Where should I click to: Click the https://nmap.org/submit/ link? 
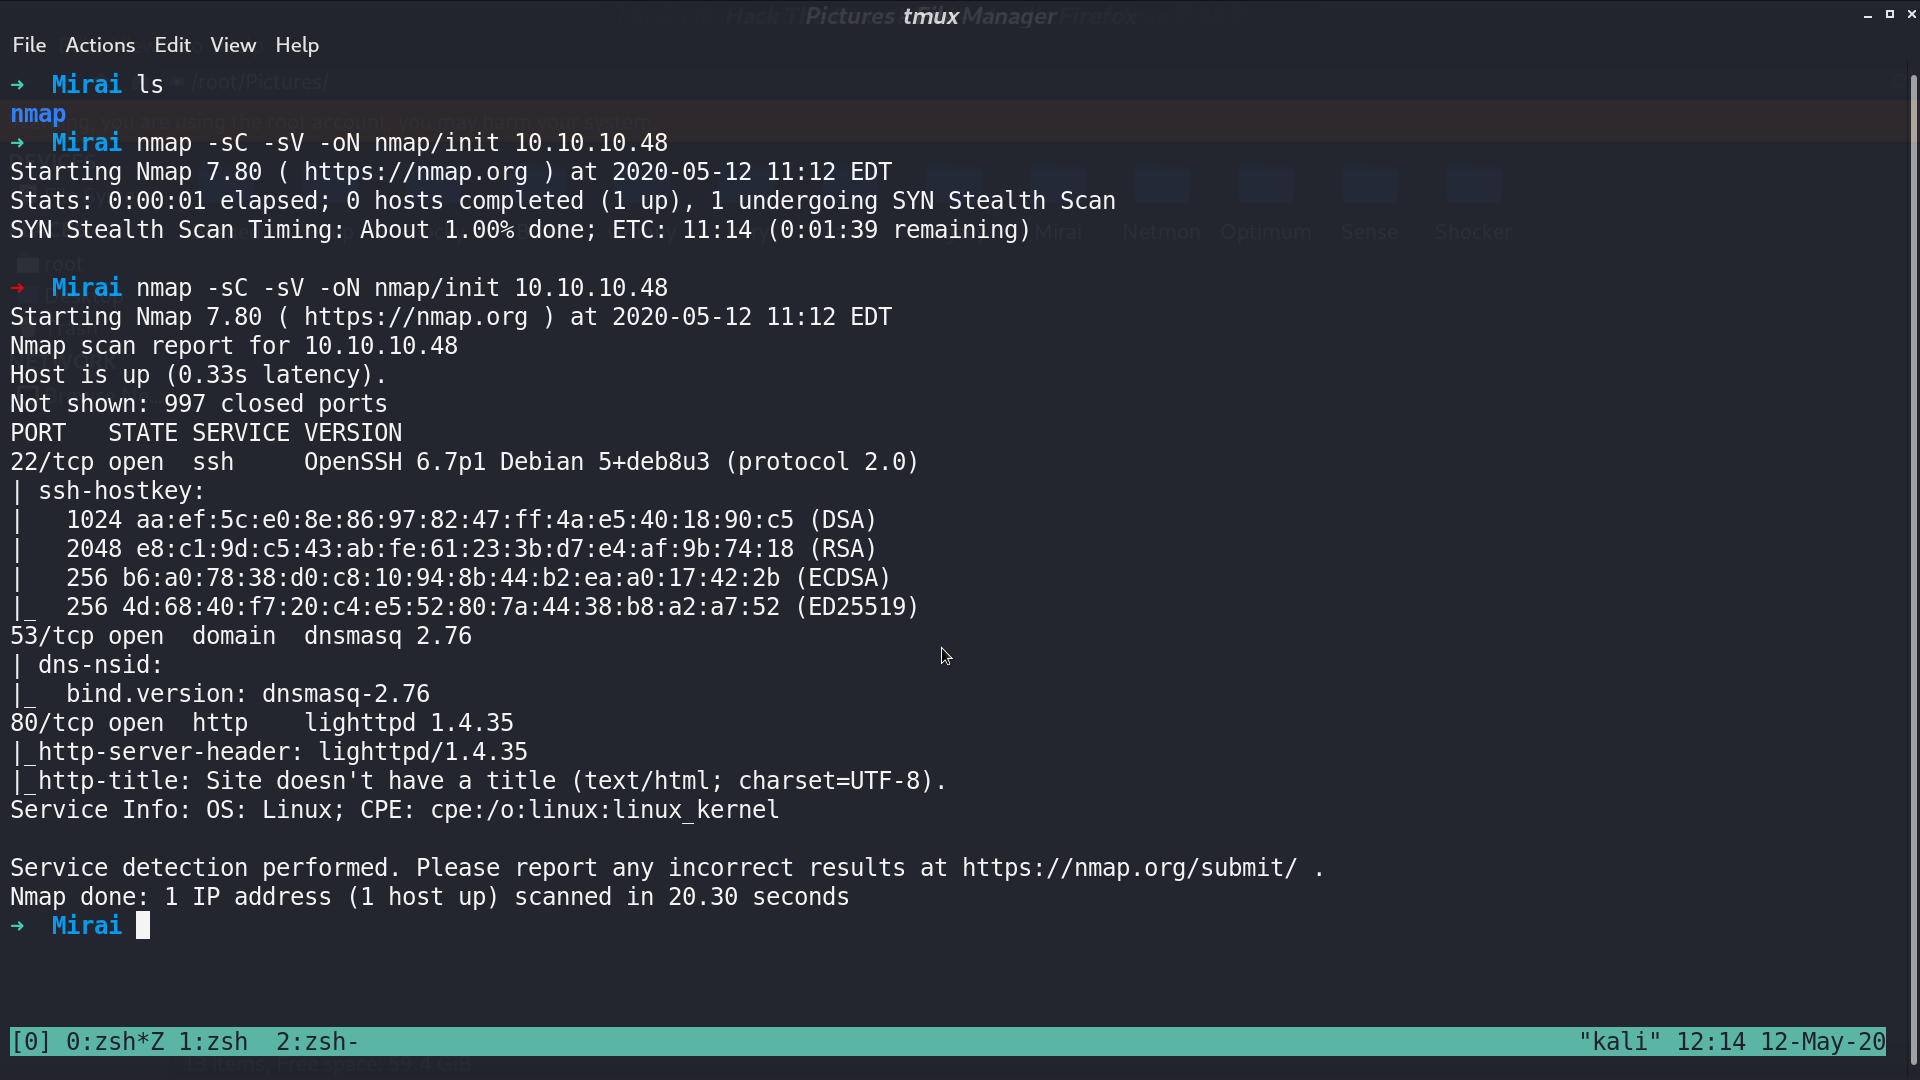click(x=1130, y=868)
